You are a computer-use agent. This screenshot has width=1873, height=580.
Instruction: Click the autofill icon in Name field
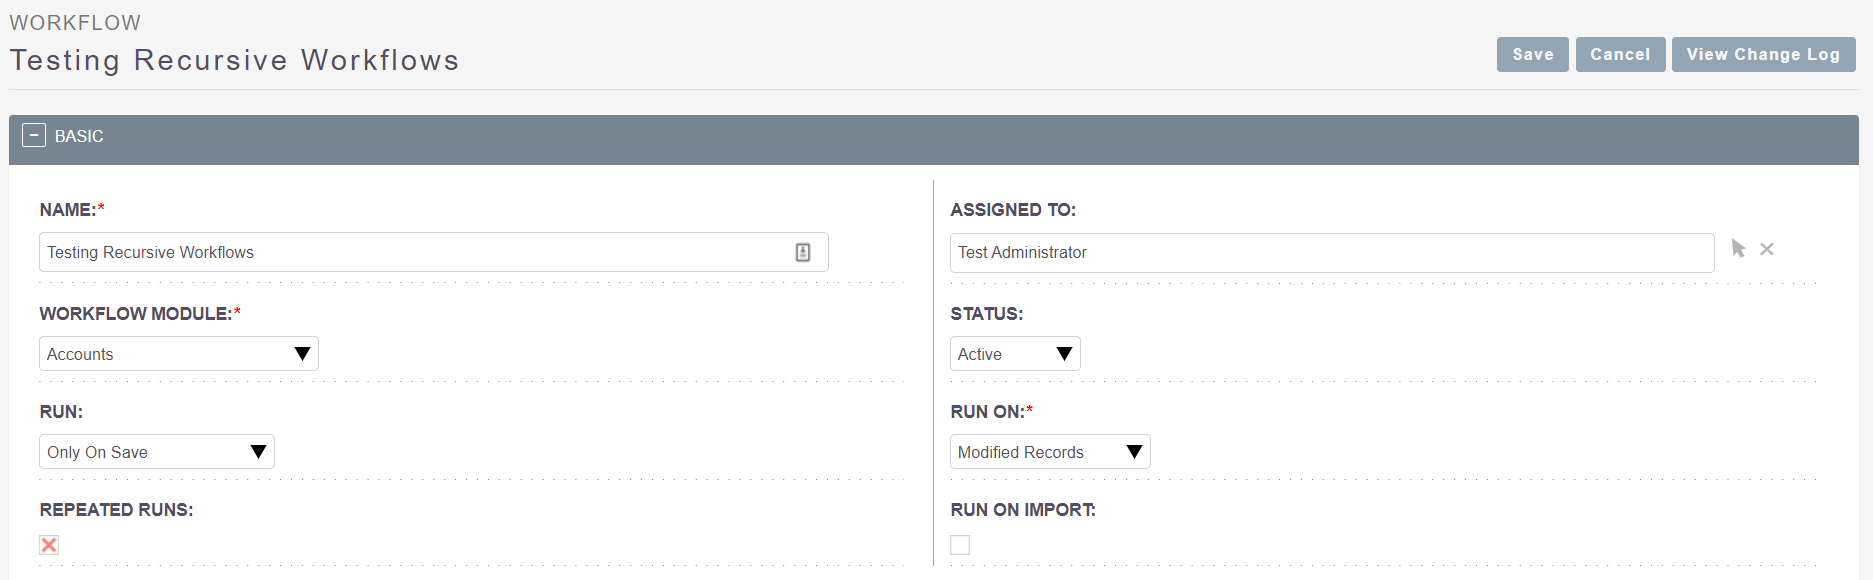pos(803,252)
